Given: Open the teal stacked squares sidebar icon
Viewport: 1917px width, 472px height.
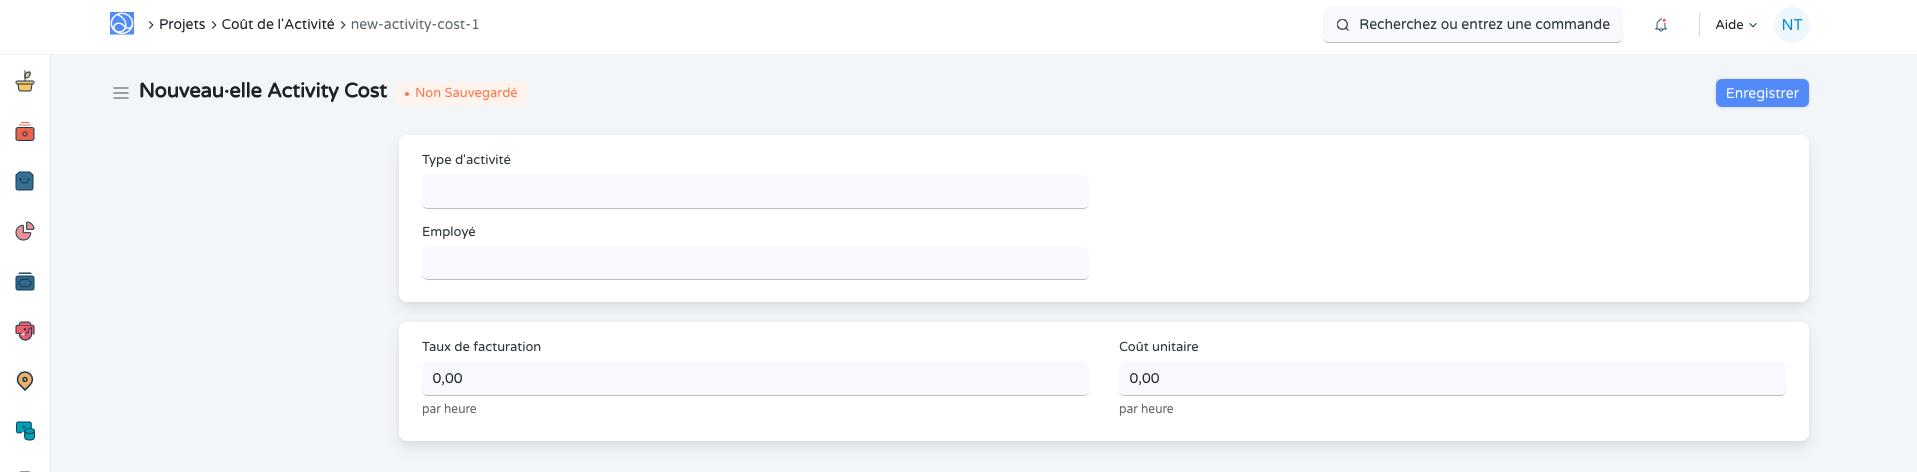Looking at the screenshot, I should pos(25,431).
